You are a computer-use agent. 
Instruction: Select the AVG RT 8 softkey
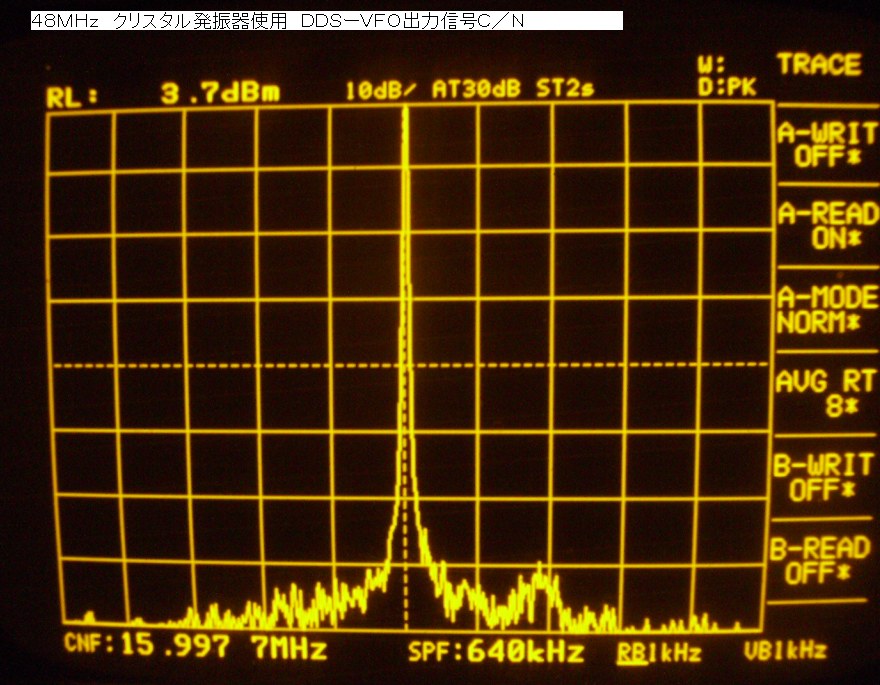coord(826,393)
